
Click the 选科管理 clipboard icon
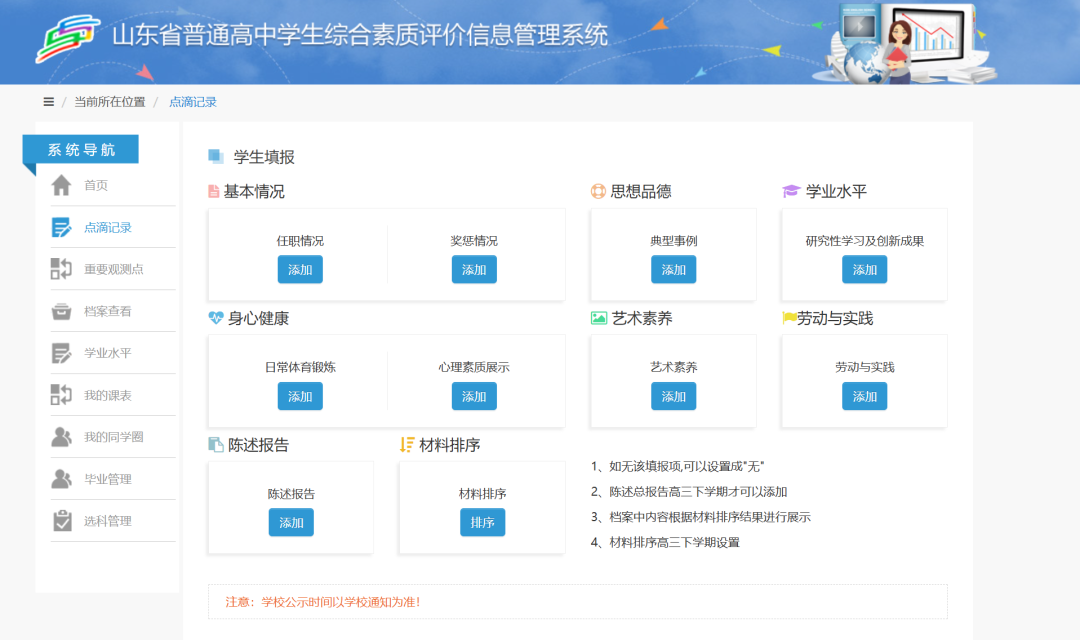click(x=62, y=521)
